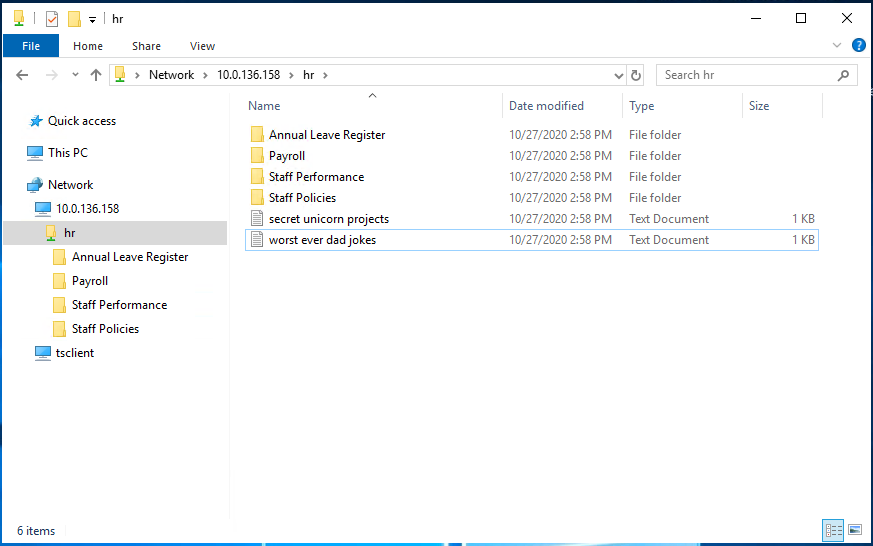This screenshot has height=546, width=873.
Task: Click 10.0.136.158 in the address bar breadcrumb
Action: pyautogui.click(x=248, y=75)
